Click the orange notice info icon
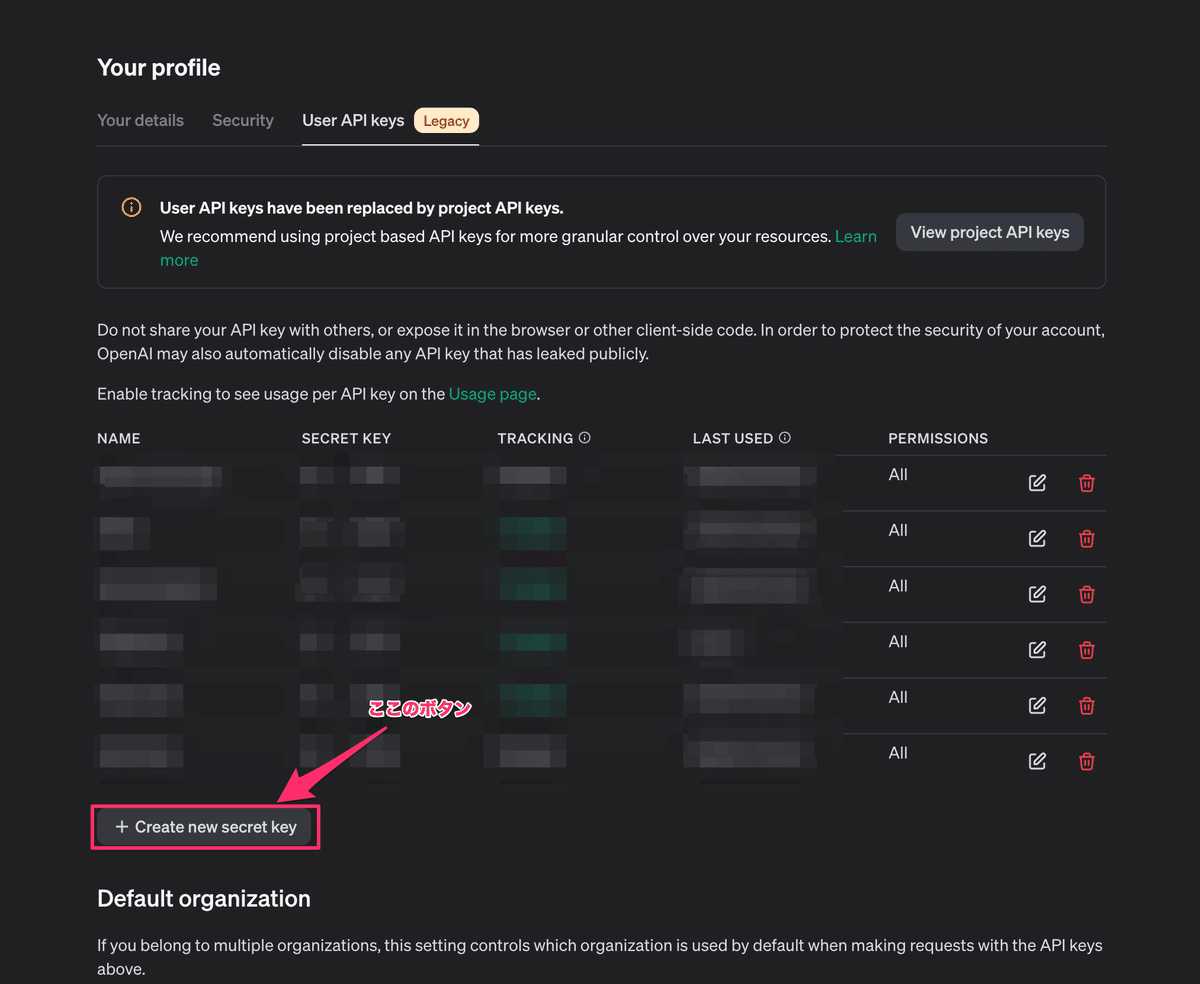Image resolution: width=1200 pixels, height=984 pixels. pyautogui.click(x=131, y=208)
